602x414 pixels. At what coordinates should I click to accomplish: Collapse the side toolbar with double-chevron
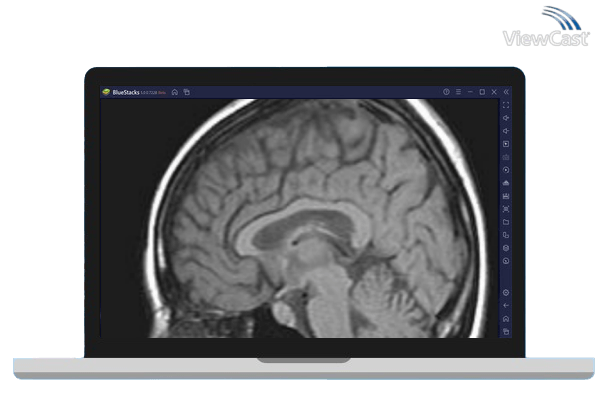506,92
